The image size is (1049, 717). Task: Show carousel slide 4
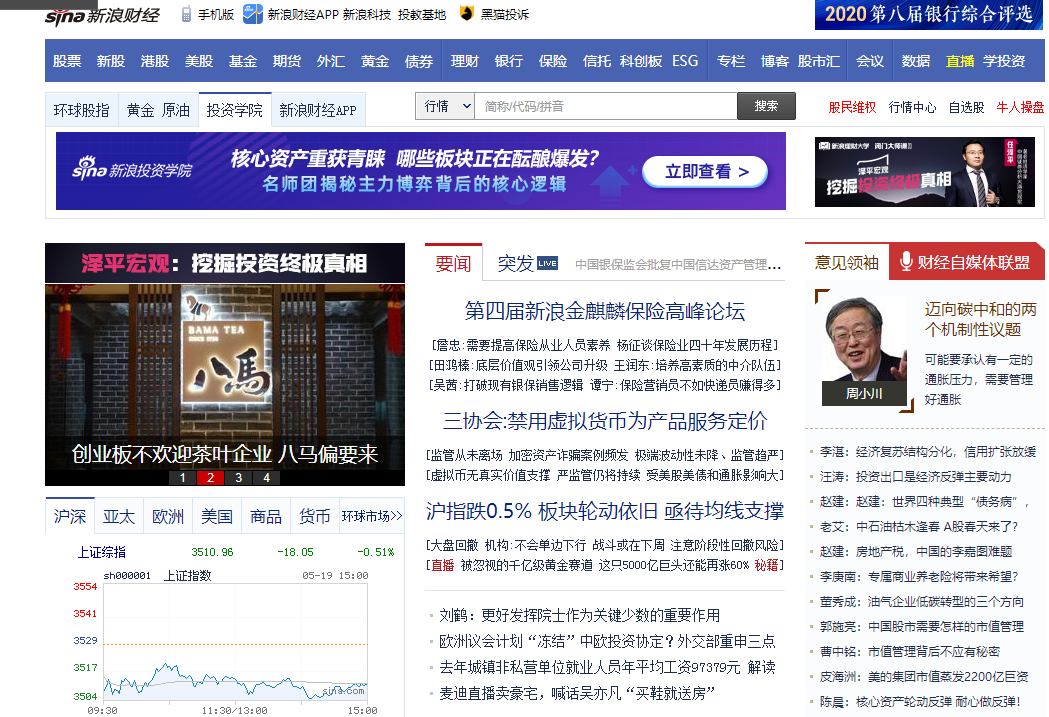267,478
